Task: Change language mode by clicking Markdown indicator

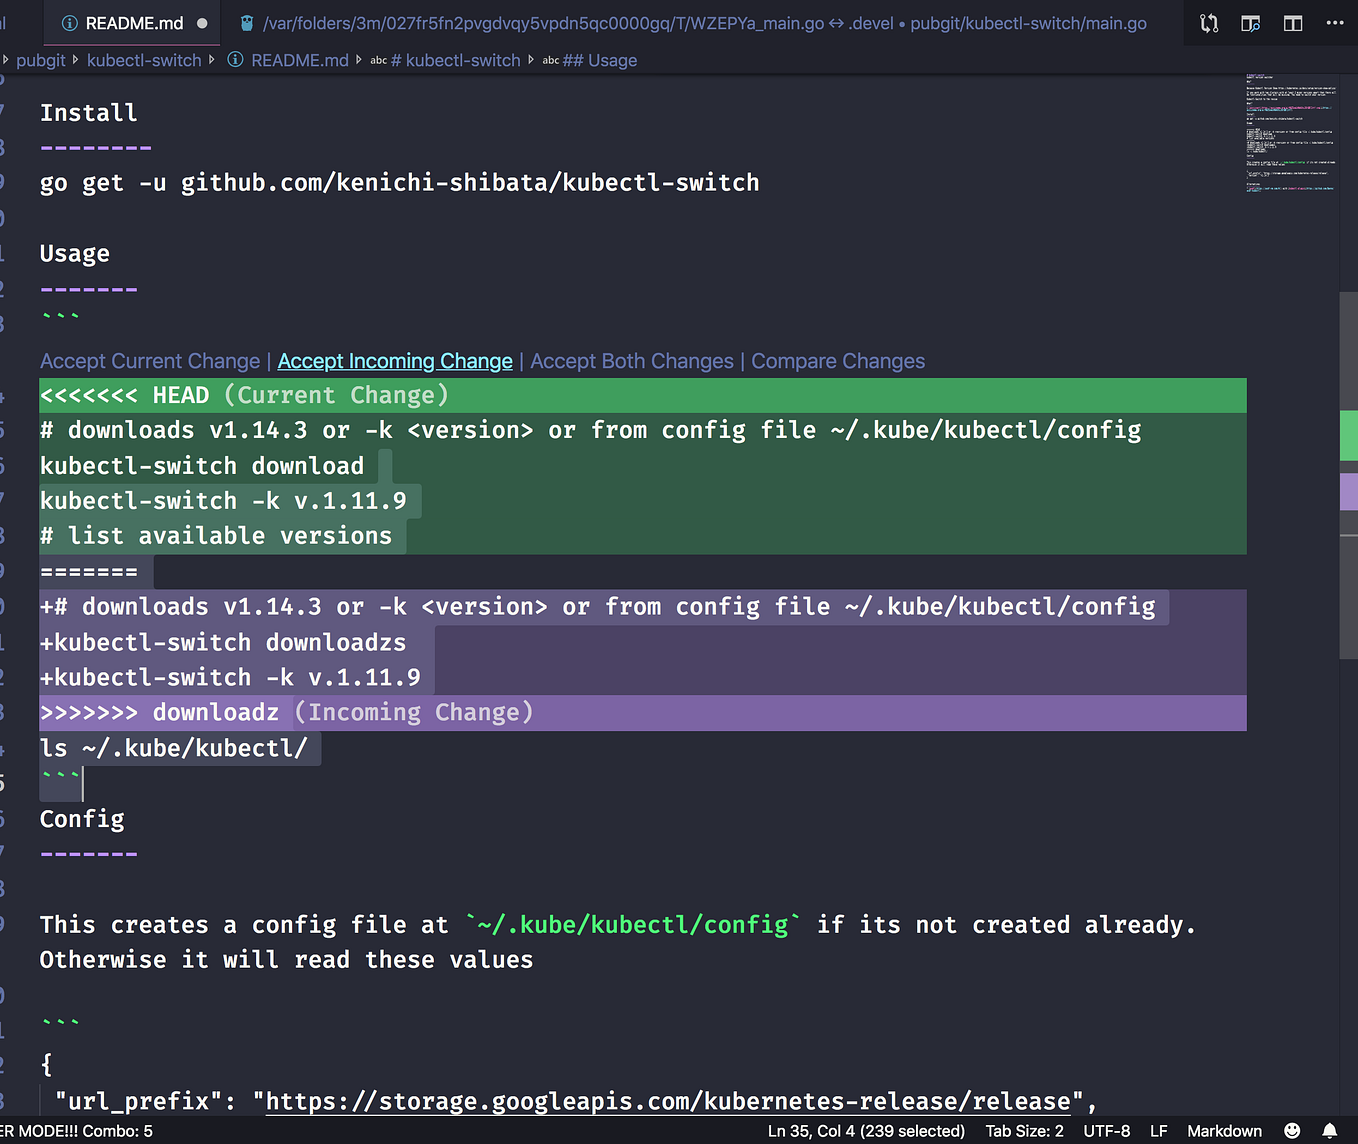Action: pos(1224,1130)
